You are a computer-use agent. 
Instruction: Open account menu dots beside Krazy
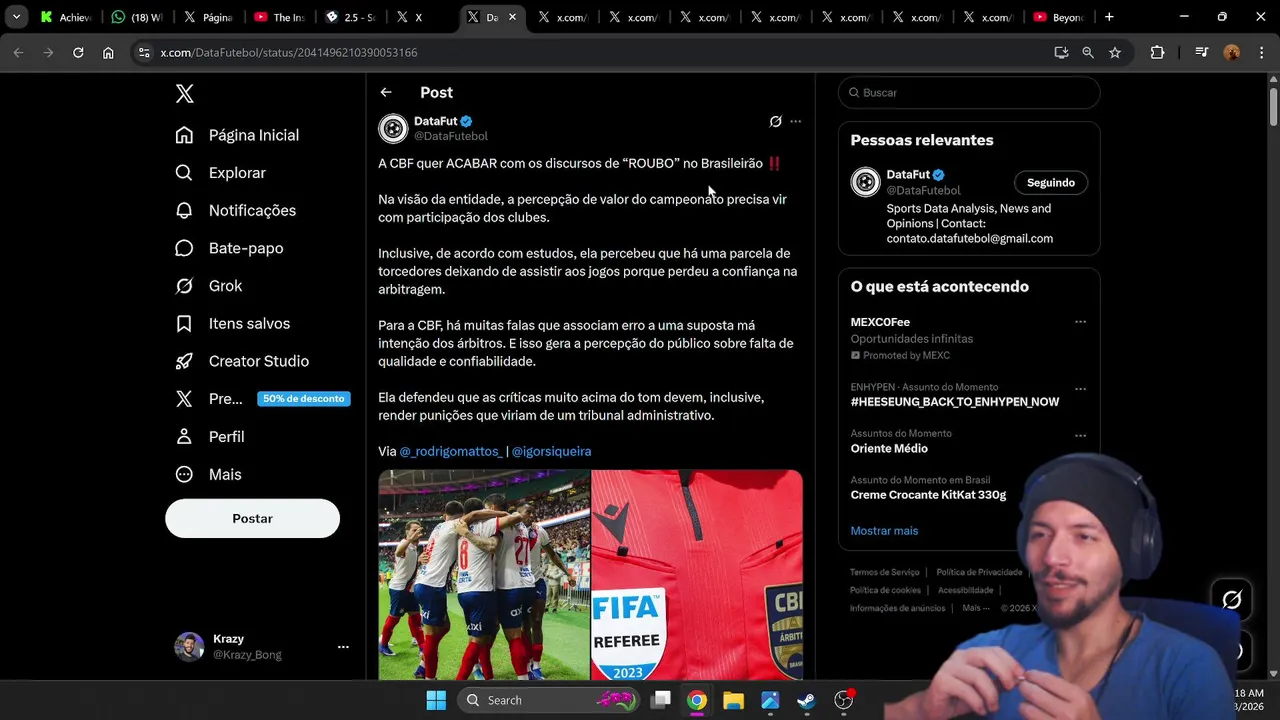pyautogui.click(x=343, y=647)
